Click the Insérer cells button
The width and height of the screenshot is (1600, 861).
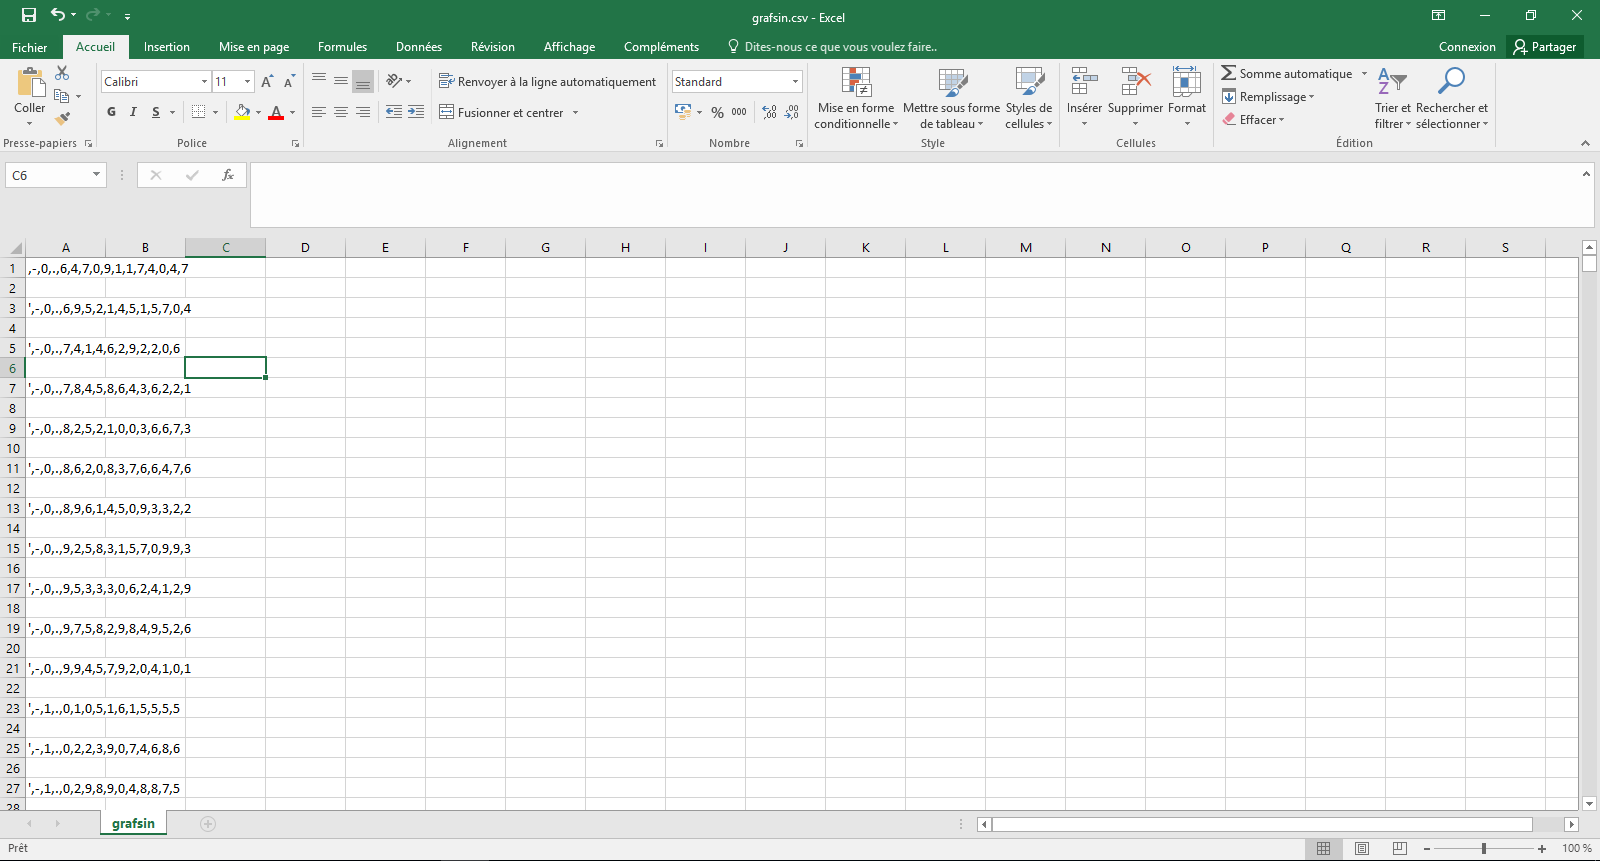tap(1084, 98)
